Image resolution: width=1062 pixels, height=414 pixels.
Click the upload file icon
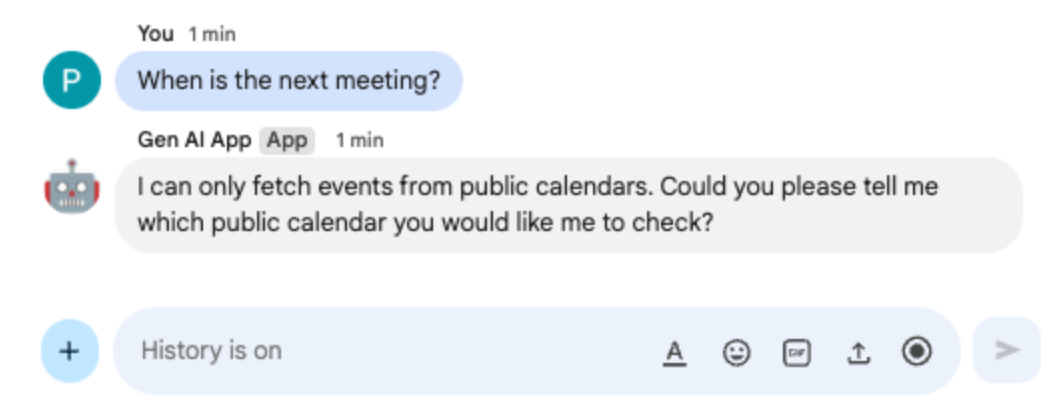(858, 351)
